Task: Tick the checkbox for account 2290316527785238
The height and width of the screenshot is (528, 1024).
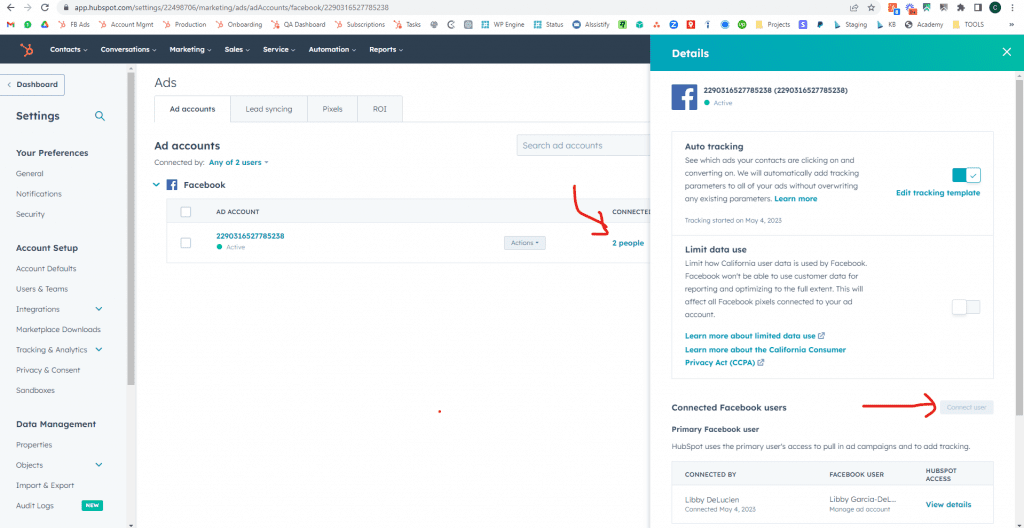Action: pos(185,242)
